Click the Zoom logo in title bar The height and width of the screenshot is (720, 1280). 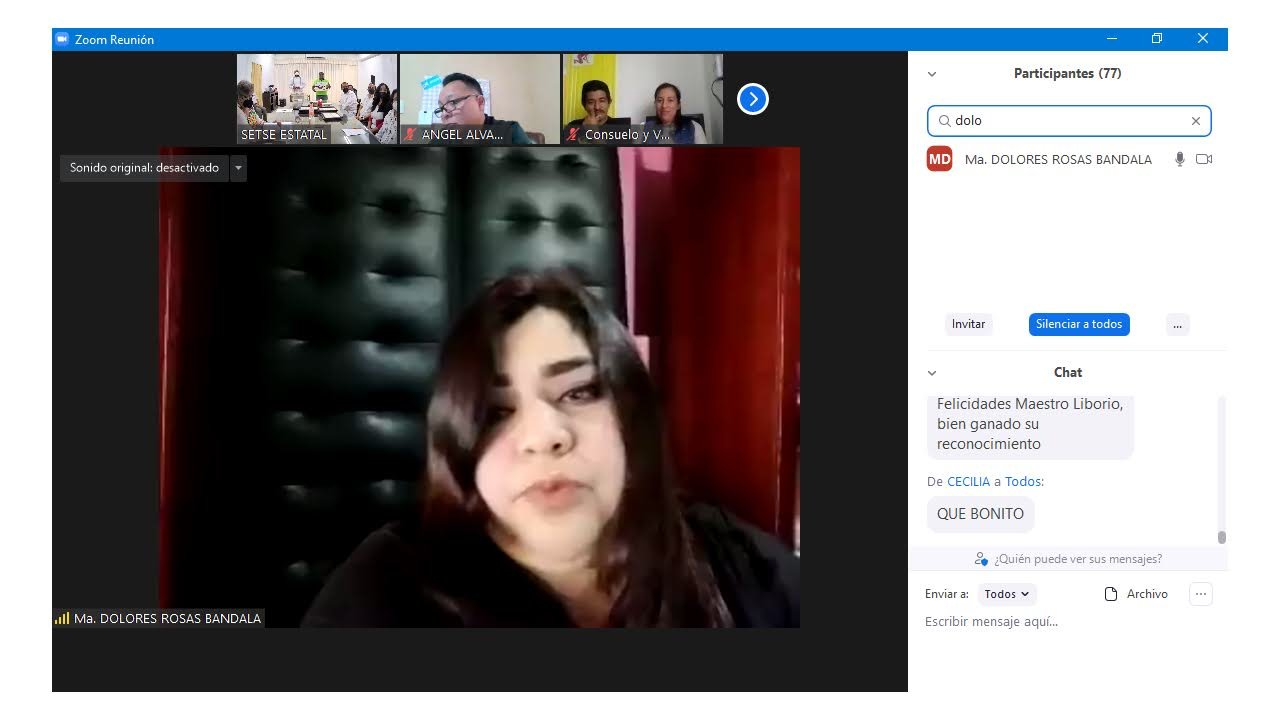point(62,39)
